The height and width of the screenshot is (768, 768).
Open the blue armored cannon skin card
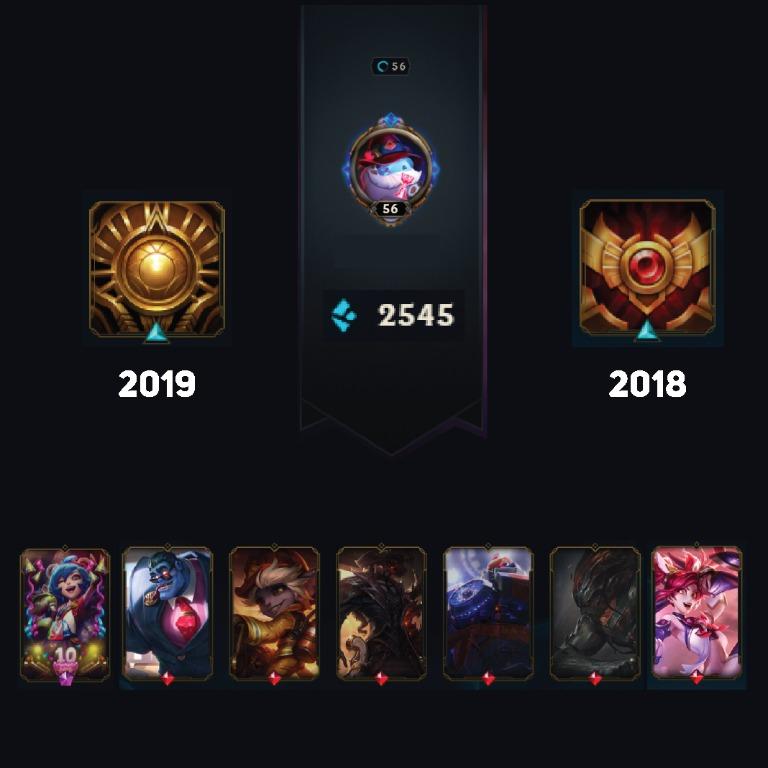point(488,613)
